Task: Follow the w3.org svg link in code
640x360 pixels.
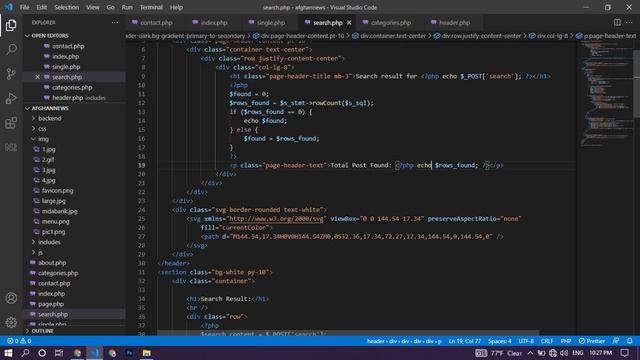Action: [276, 219]
